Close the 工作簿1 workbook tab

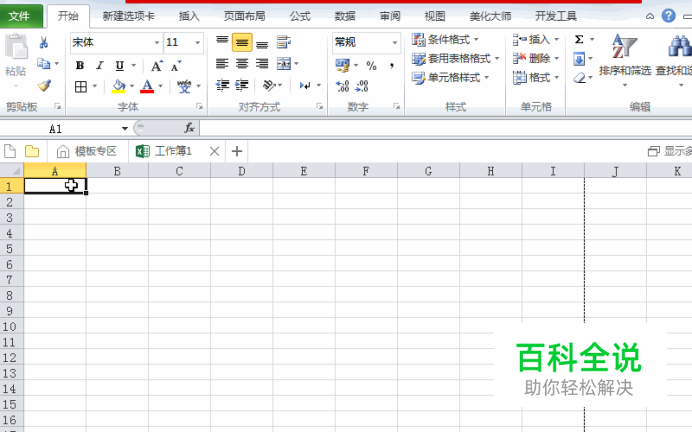click(x=214, y=151)
